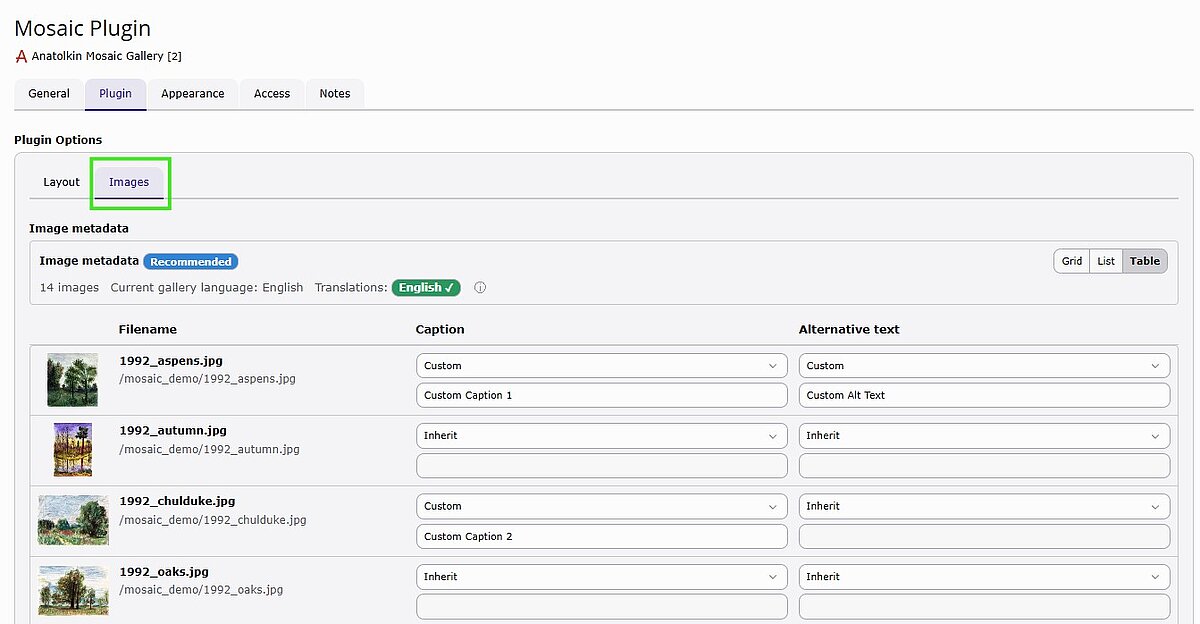This screenshot has width=1200, height=624.
Task: Click the 1992_oaks.jpg thumbnail
Action: (x=73, y=590)
